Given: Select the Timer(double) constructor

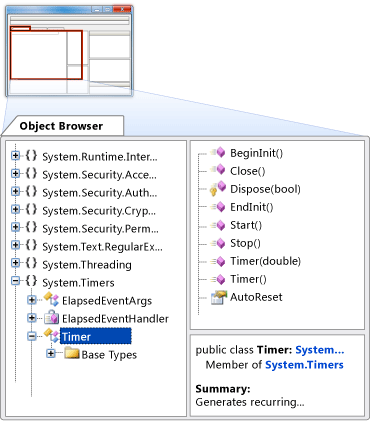Looking at the screenshot, I should click(x=265, y=261).
